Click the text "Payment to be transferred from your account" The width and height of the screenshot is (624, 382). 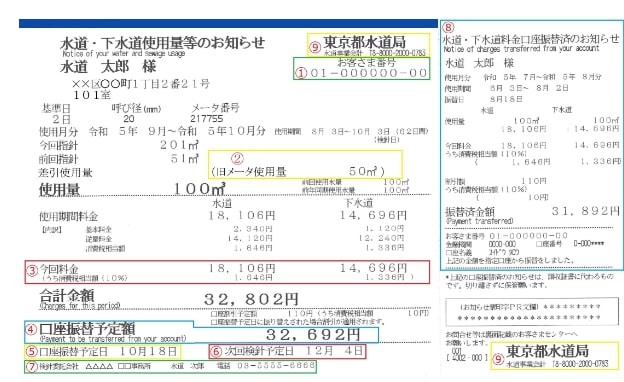[x=113, y=339]
